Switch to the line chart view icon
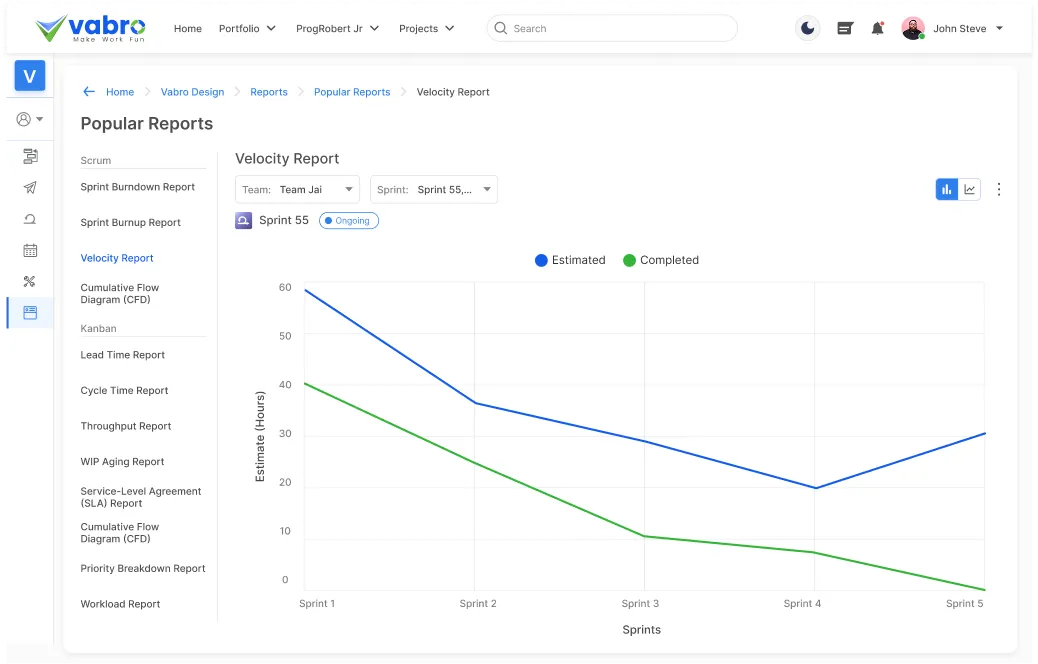This screenshot has width=1038, height=664. [x=971, y=189]
